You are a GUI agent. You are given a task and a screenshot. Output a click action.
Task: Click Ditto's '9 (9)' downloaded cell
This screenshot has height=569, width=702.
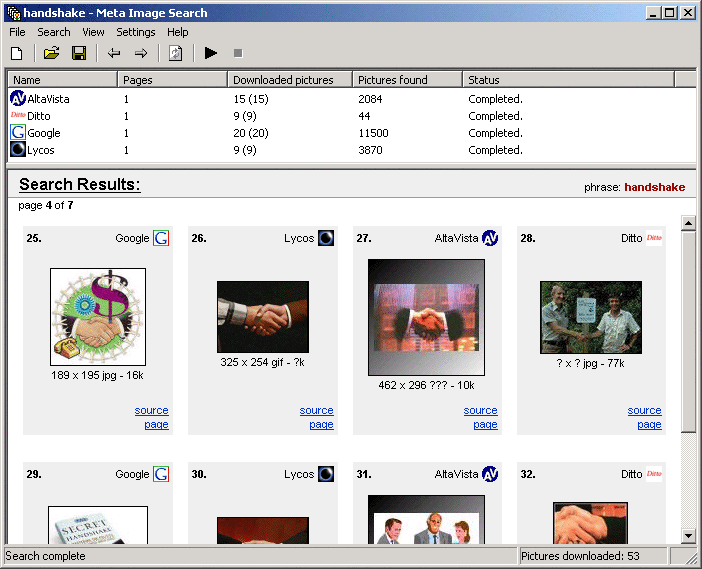point(245,116)
